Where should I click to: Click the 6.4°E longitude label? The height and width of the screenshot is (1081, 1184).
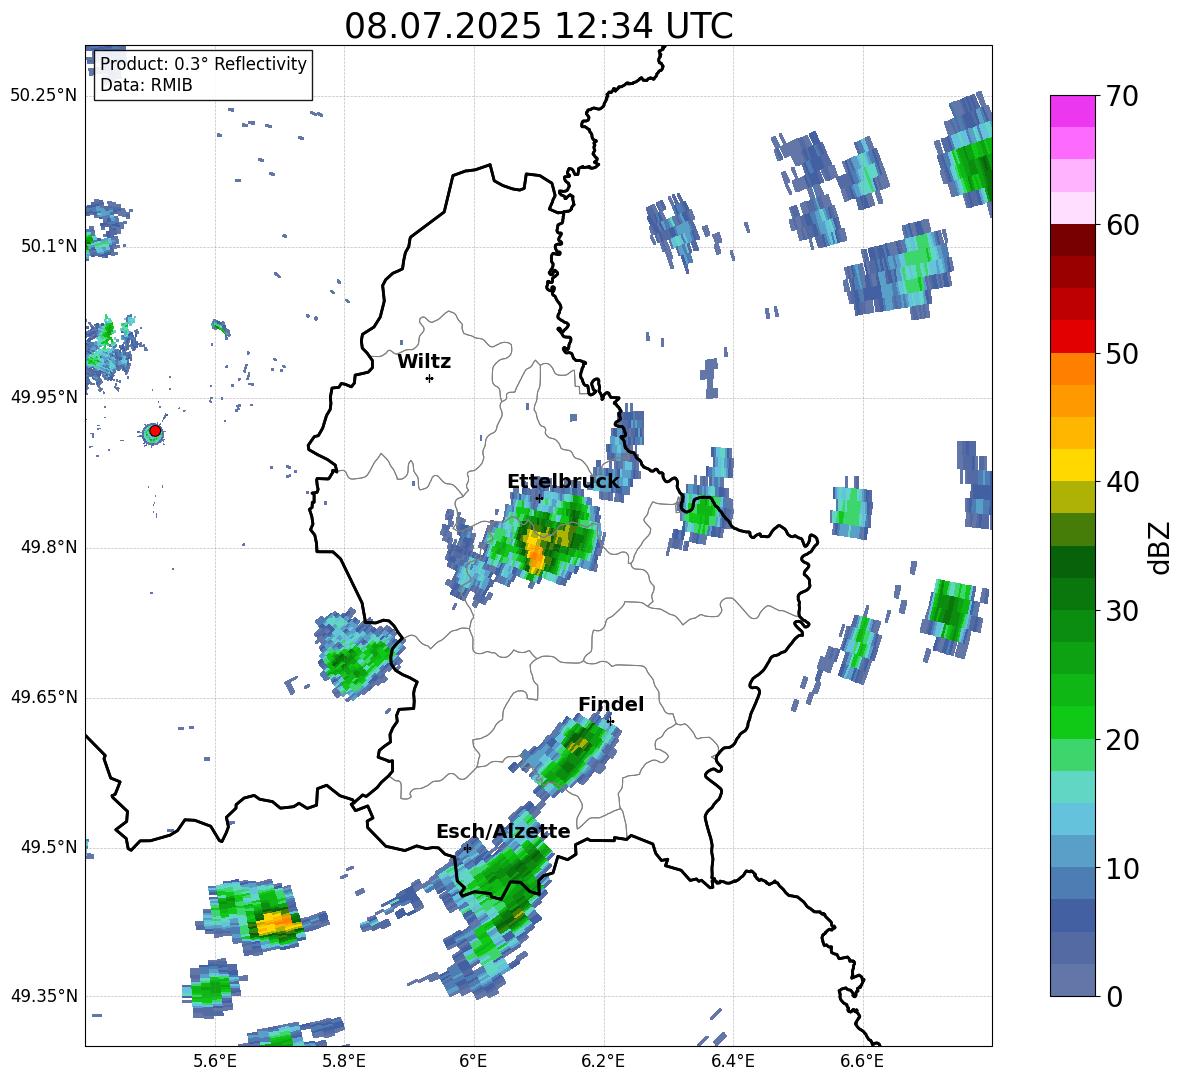point(732,1061)
